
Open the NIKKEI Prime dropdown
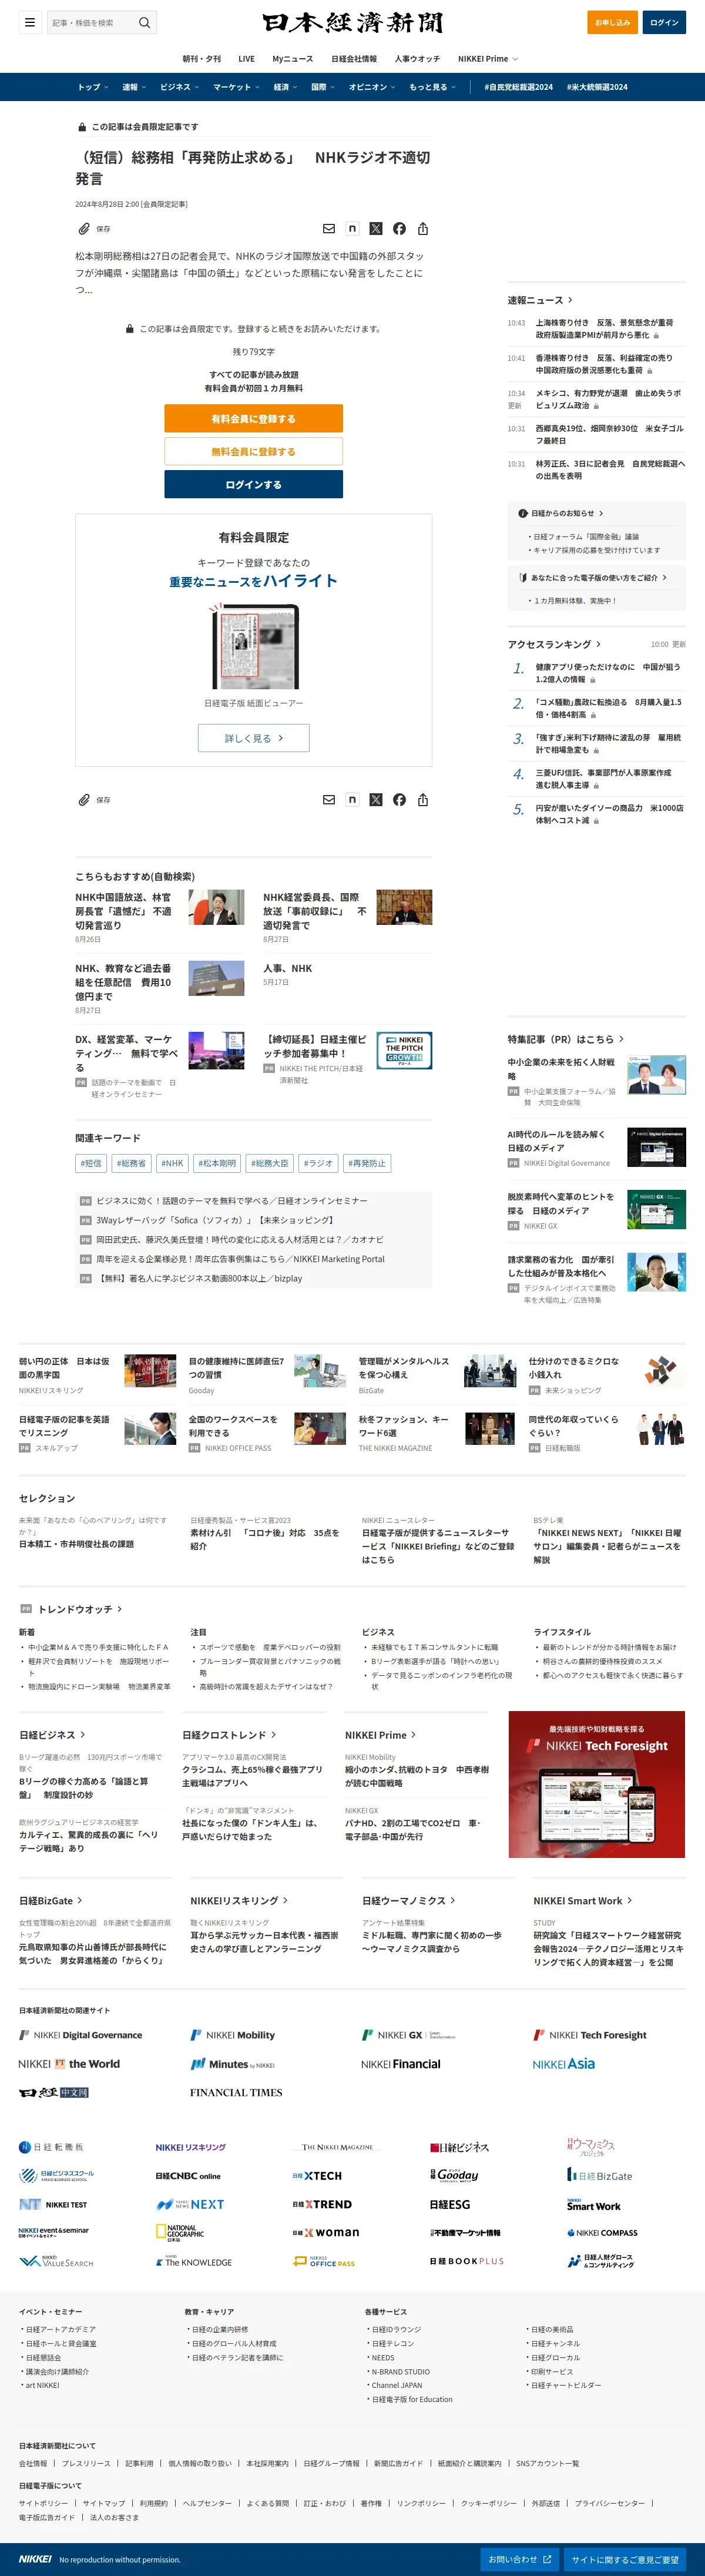488,59
